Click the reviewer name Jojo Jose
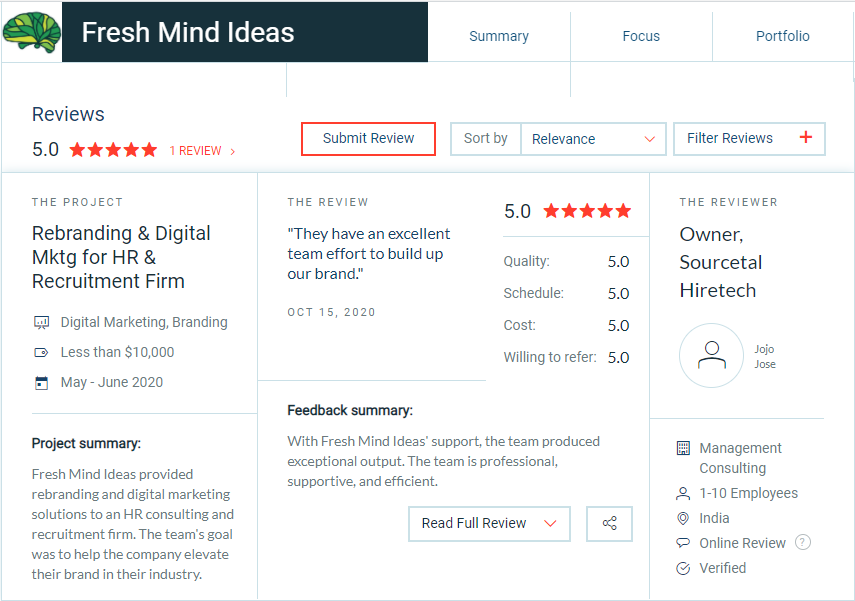Screen dimensions: 855x601 765,357
